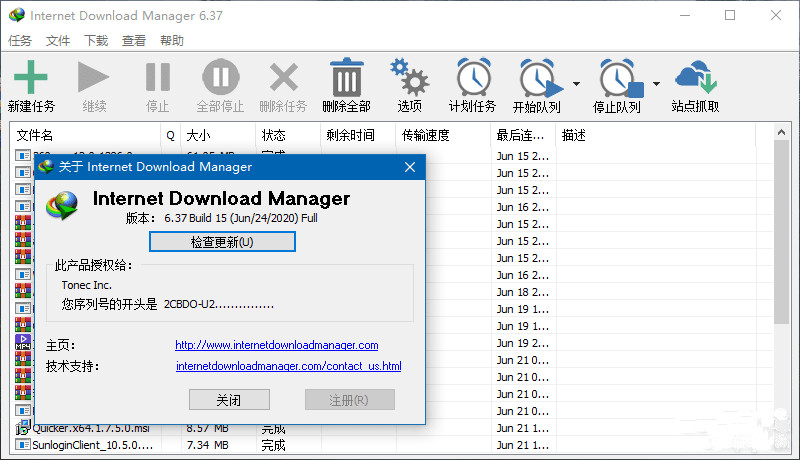Image resolution: width=800 pixels, height=460 pixels.
Task: Open the 下载 menu
Action: point(96,40)
